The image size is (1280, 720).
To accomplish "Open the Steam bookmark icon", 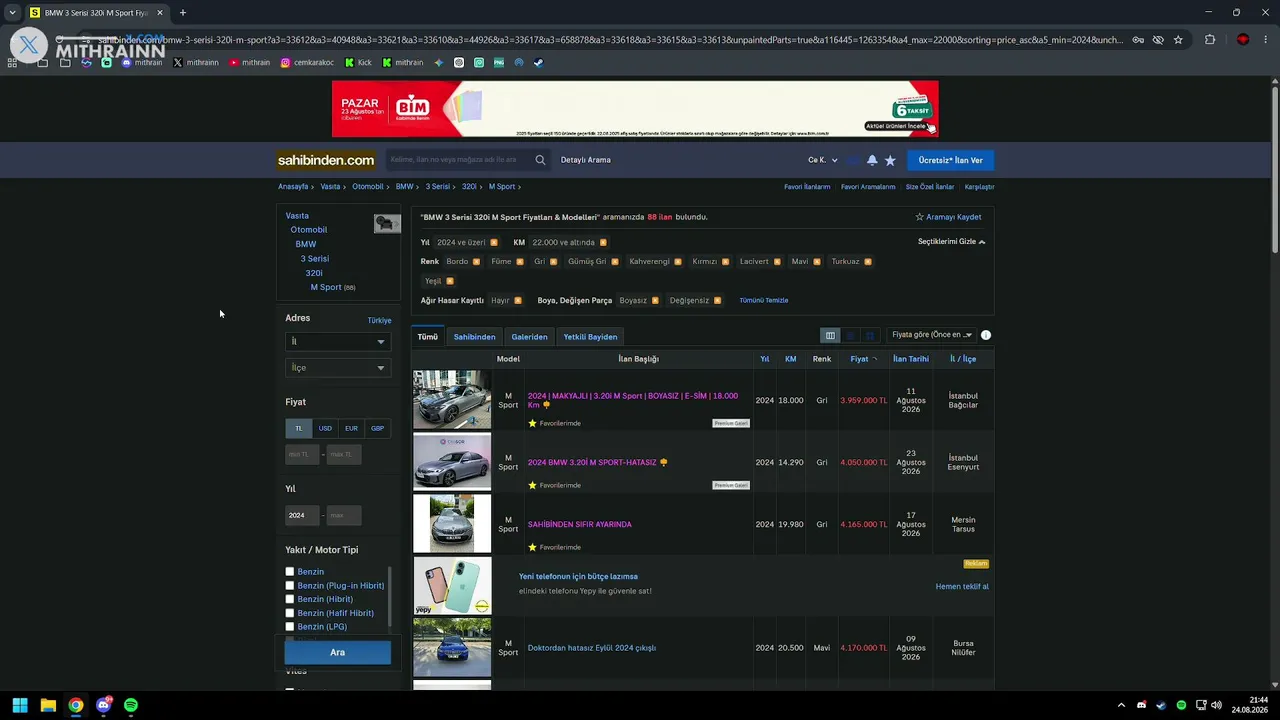I will pos(538,63).
